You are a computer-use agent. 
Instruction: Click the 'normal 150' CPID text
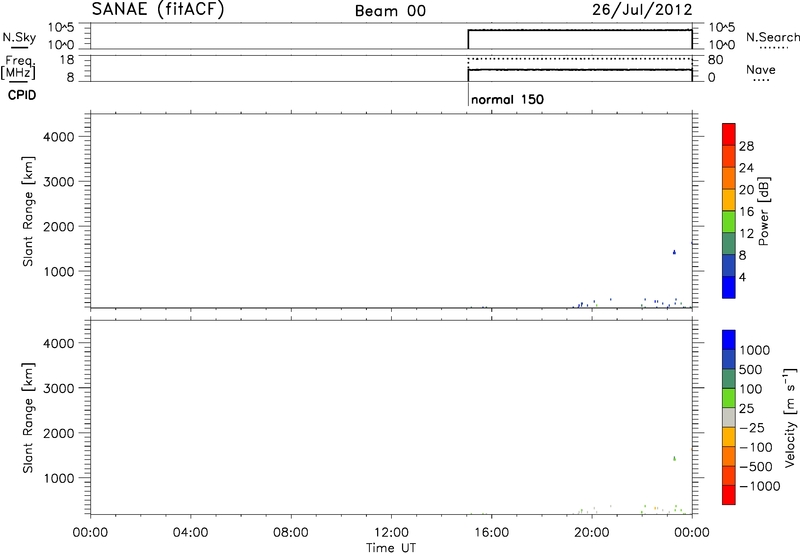(508, 99)
